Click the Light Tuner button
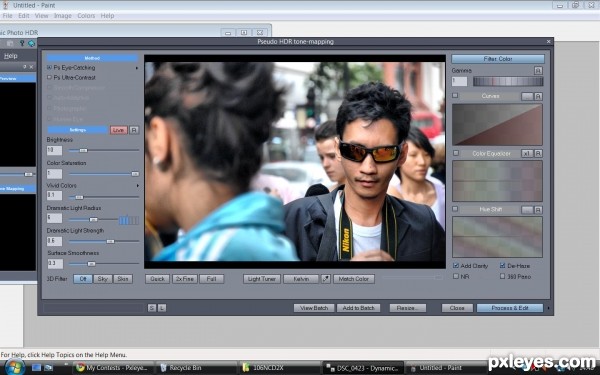 (262, 279)
